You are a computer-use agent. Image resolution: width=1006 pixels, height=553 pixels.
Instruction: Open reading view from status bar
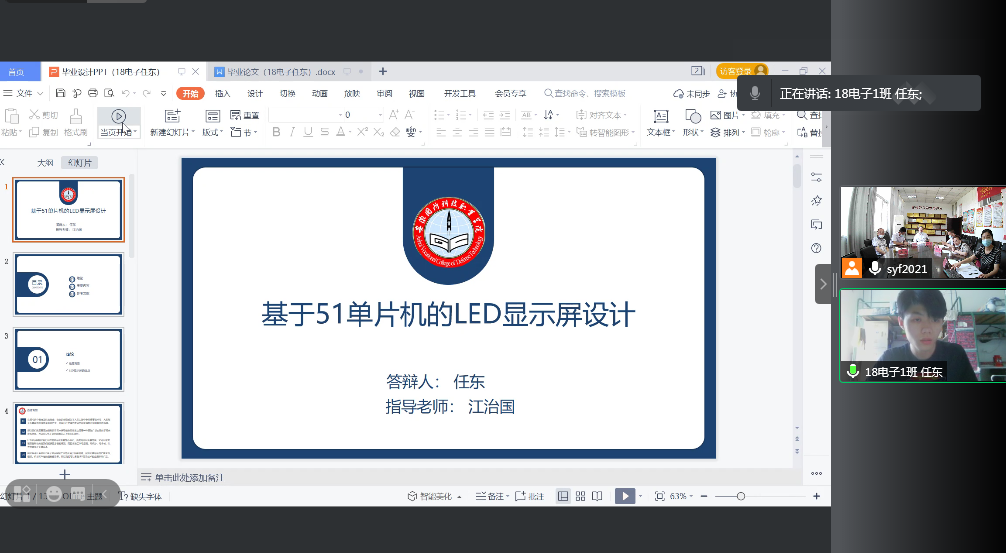[597, 496]
